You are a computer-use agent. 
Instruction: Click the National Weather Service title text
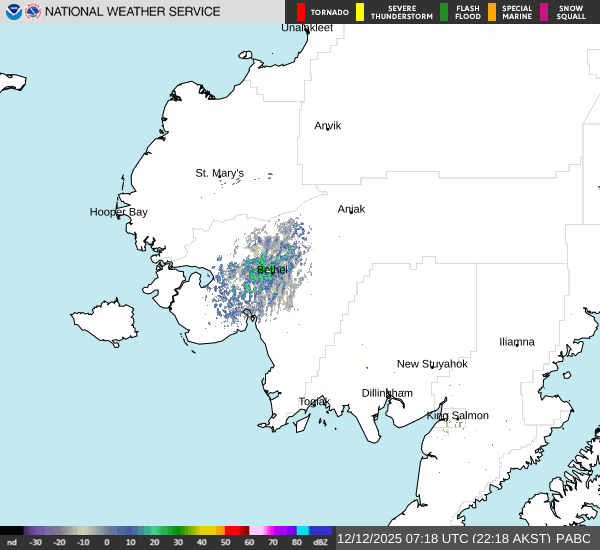pyautogui.click(x=132, y=12)
